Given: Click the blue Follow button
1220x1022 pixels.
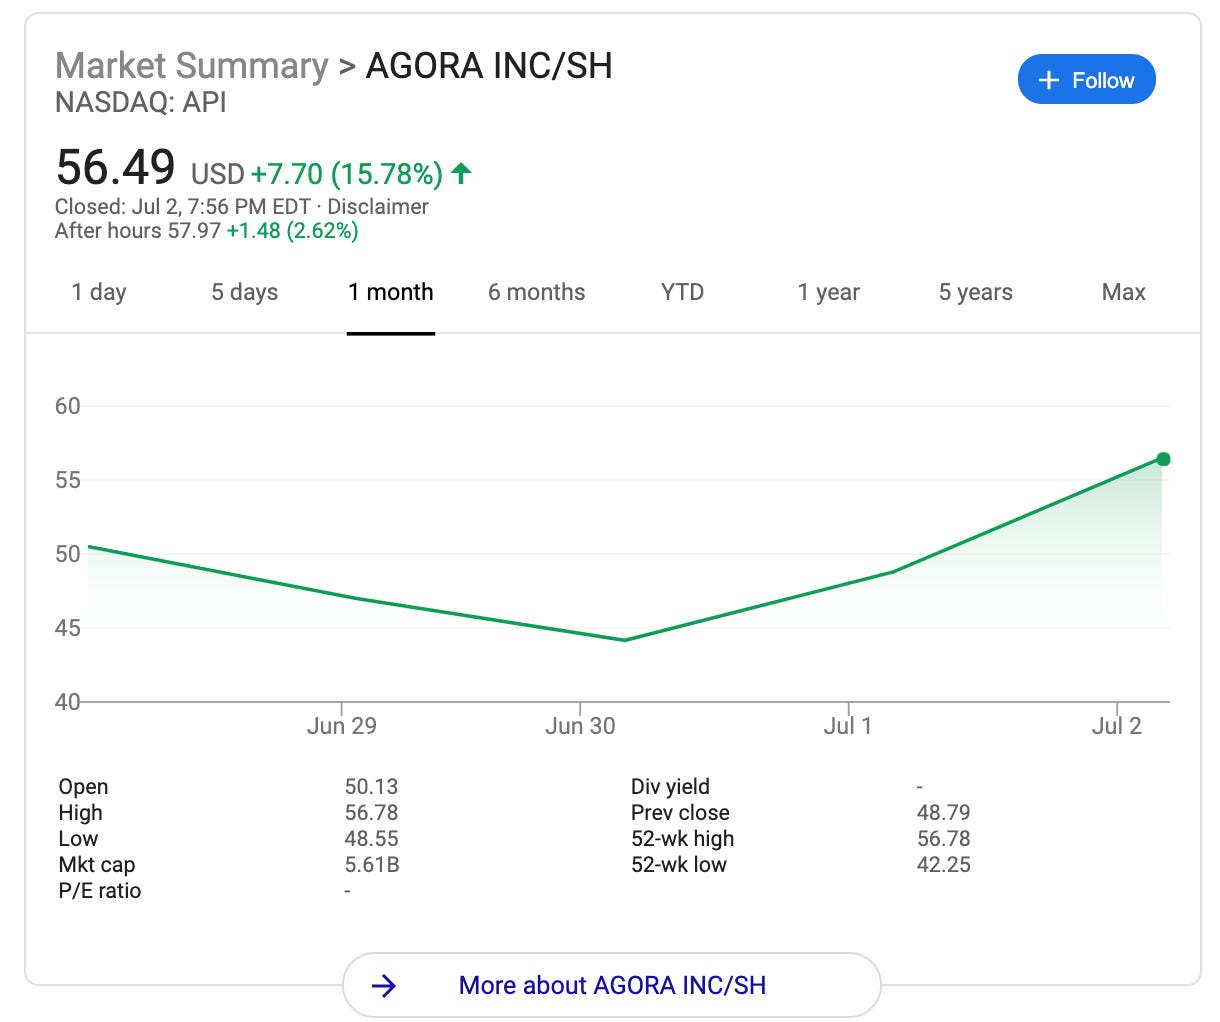Looking at the screenshot, I should [1086, 80].
